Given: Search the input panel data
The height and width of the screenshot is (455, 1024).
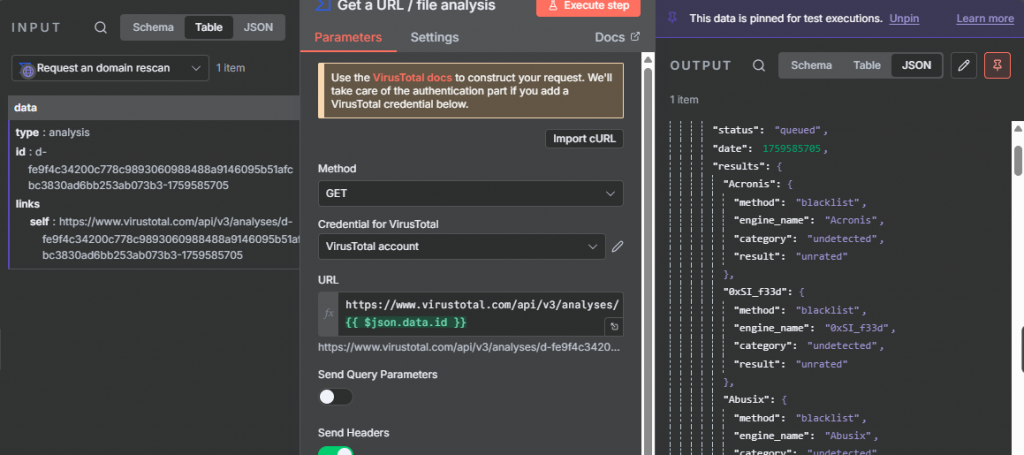Looking at the screenshot, I should coord(101,27).
